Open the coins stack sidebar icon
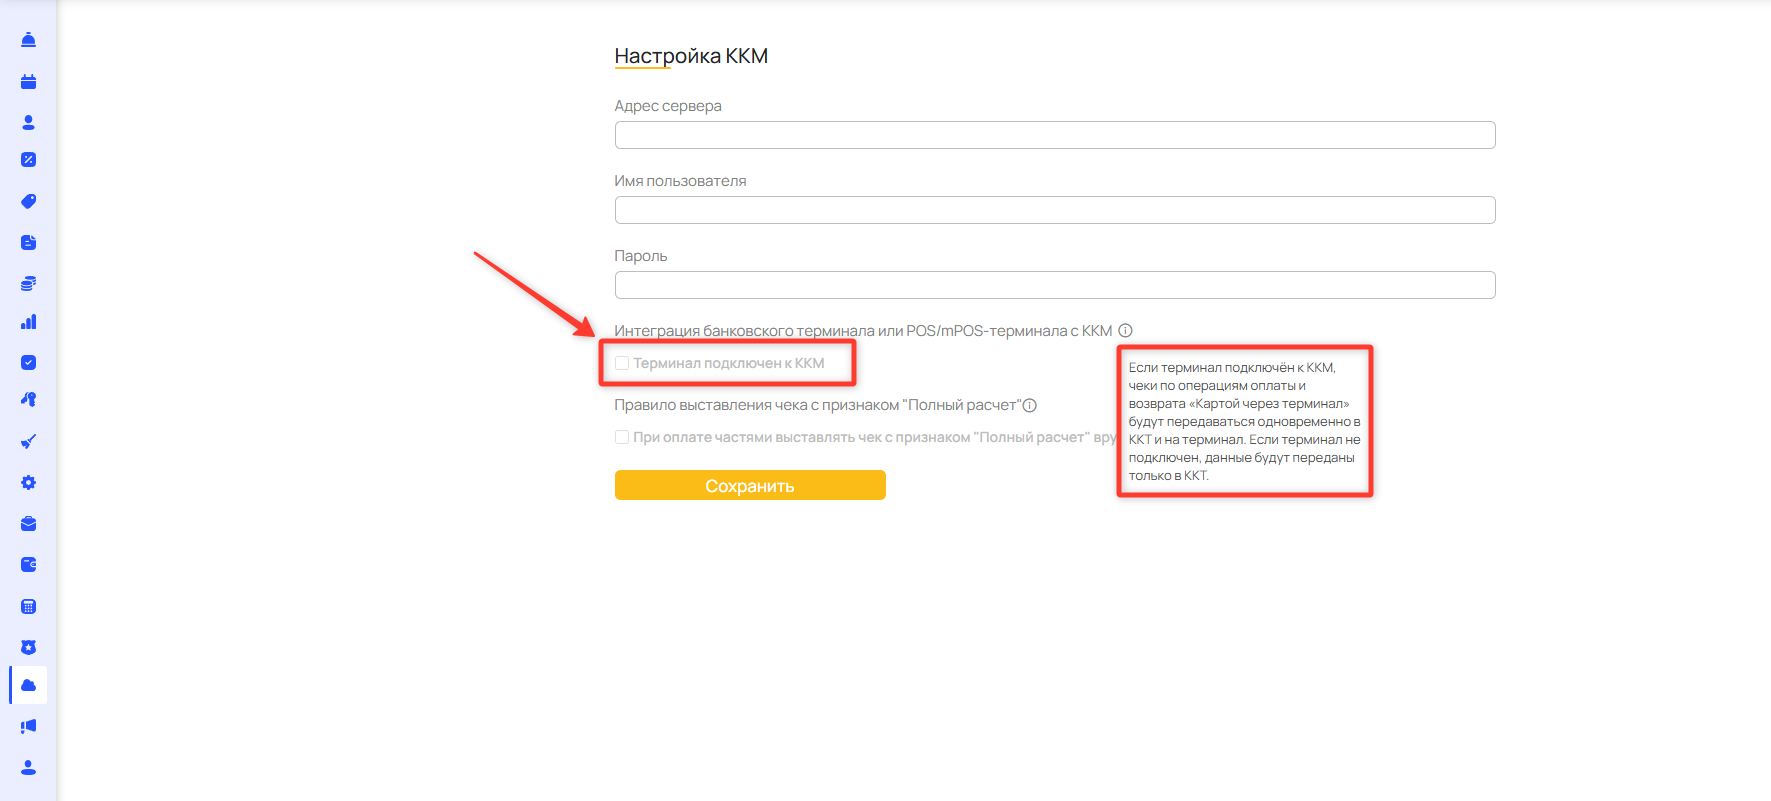 pyautogui.click(x=28, y=284)
